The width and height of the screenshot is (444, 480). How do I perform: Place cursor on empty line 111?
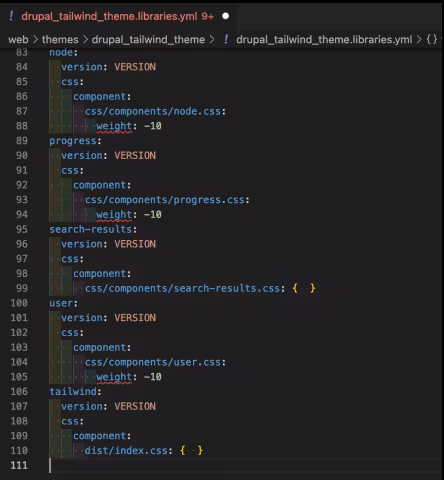(x=245, y=465)
